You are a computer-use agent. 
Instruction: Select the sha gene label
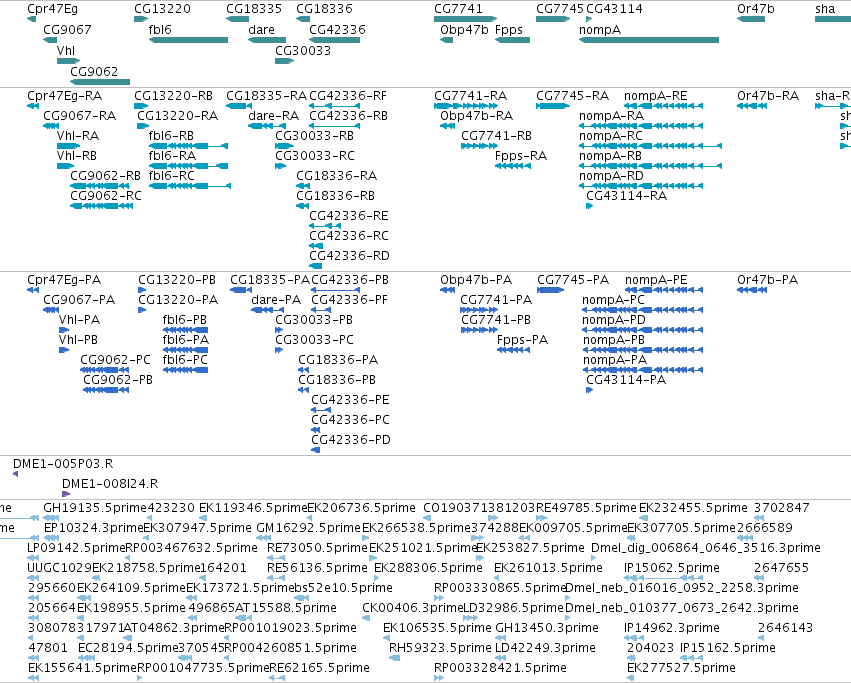click(825, 9)
